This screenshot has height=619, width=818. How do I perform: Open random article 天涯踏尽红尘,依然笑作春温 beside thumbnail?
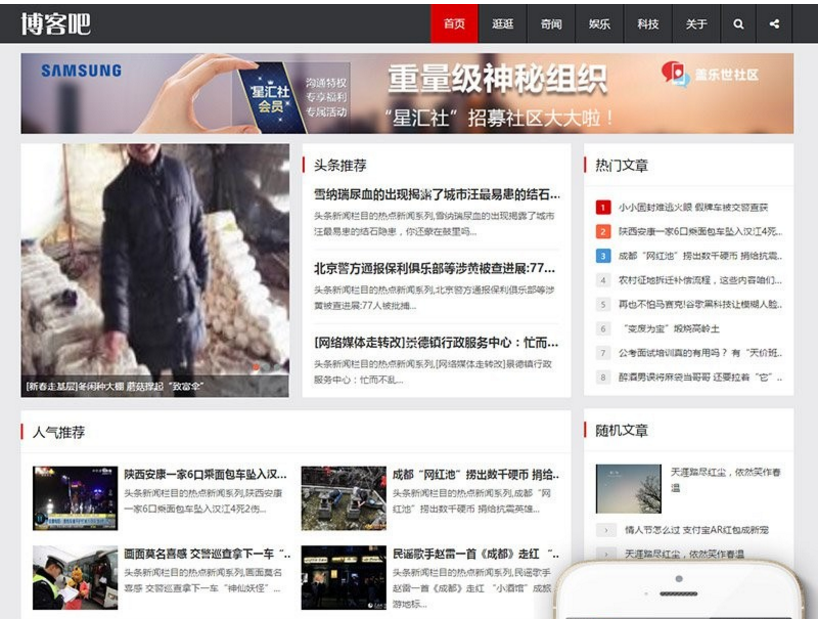[725, 480]
